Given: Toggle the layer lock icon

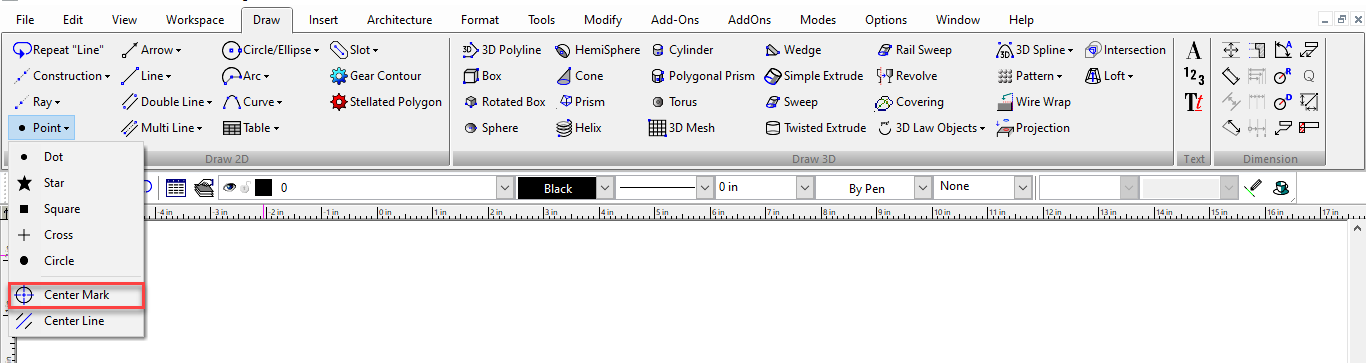Looking at the screenshot, I should coord(245,187).
